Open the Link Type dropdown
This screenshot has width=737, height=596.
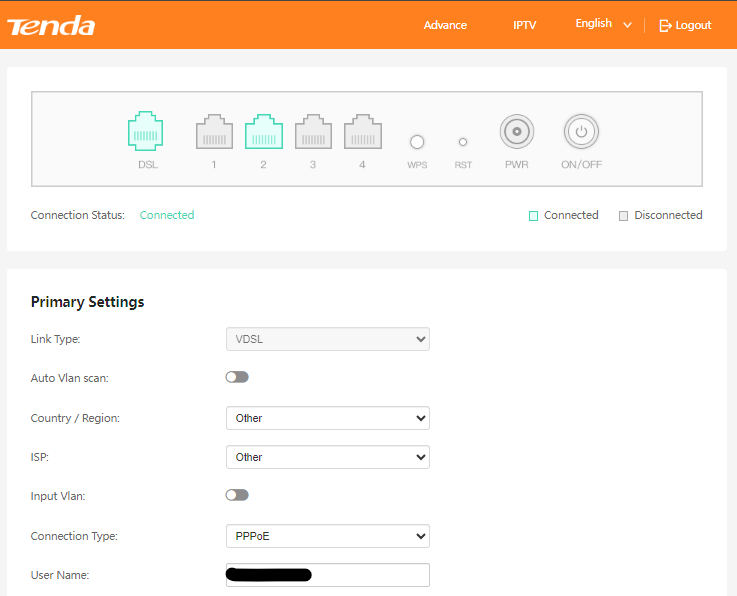tap(327, 339)
